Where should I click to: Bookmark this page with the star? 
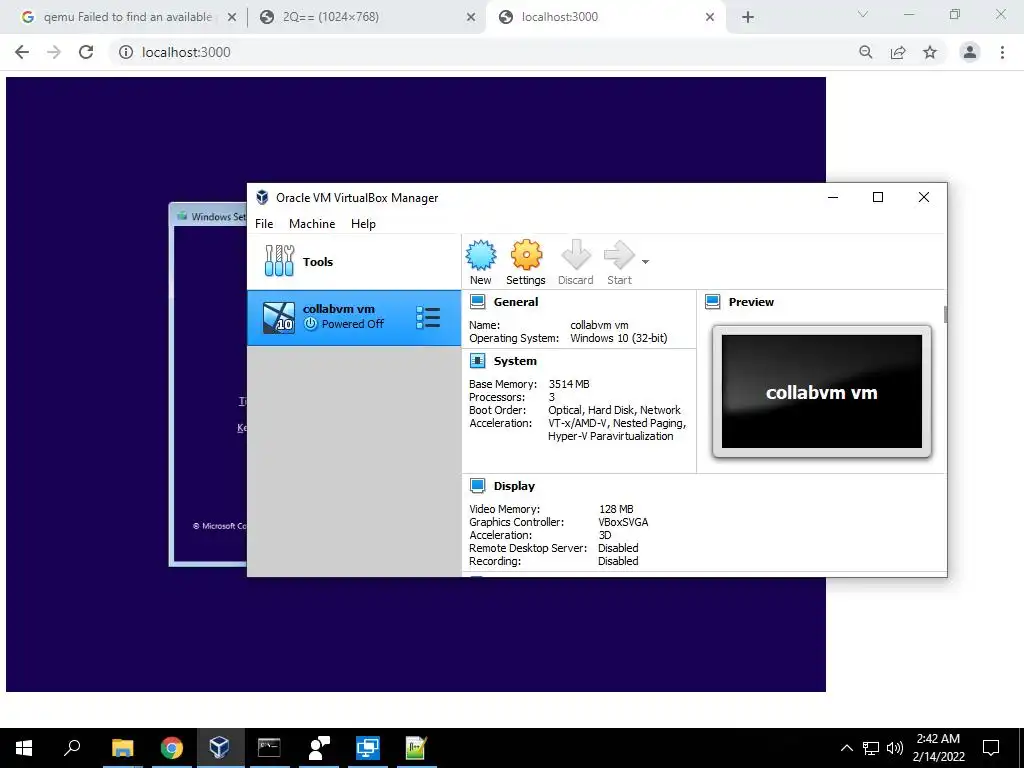930,52
